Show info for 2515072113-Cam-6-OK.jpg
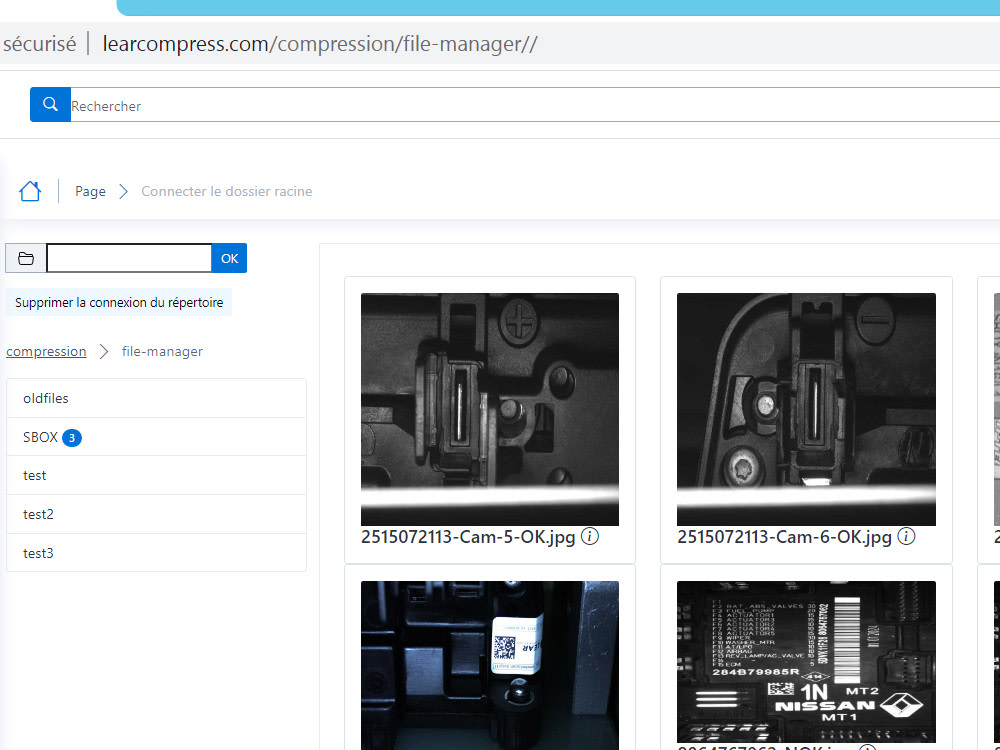This screenshot has height=750, width=1000. tap(906, 536)
